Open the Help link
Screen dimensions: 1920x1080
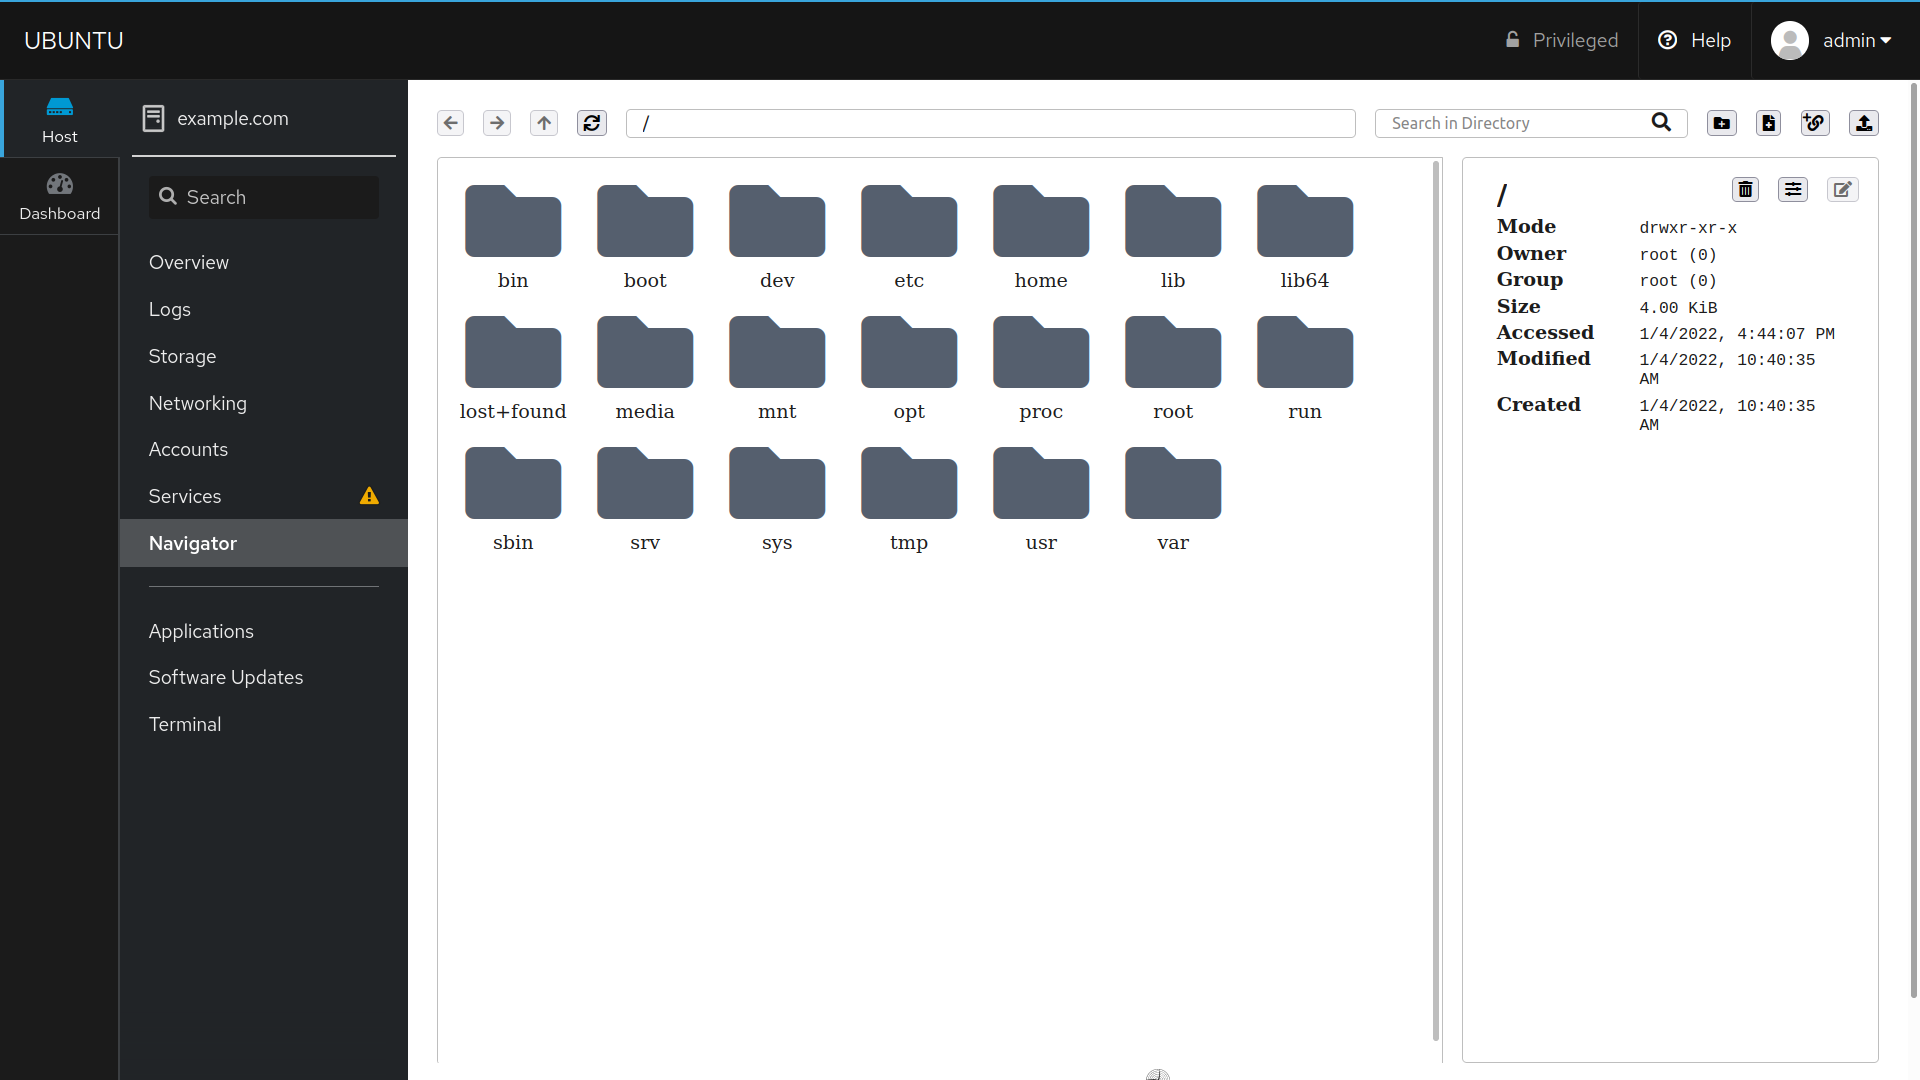(x=1694, y=40)
